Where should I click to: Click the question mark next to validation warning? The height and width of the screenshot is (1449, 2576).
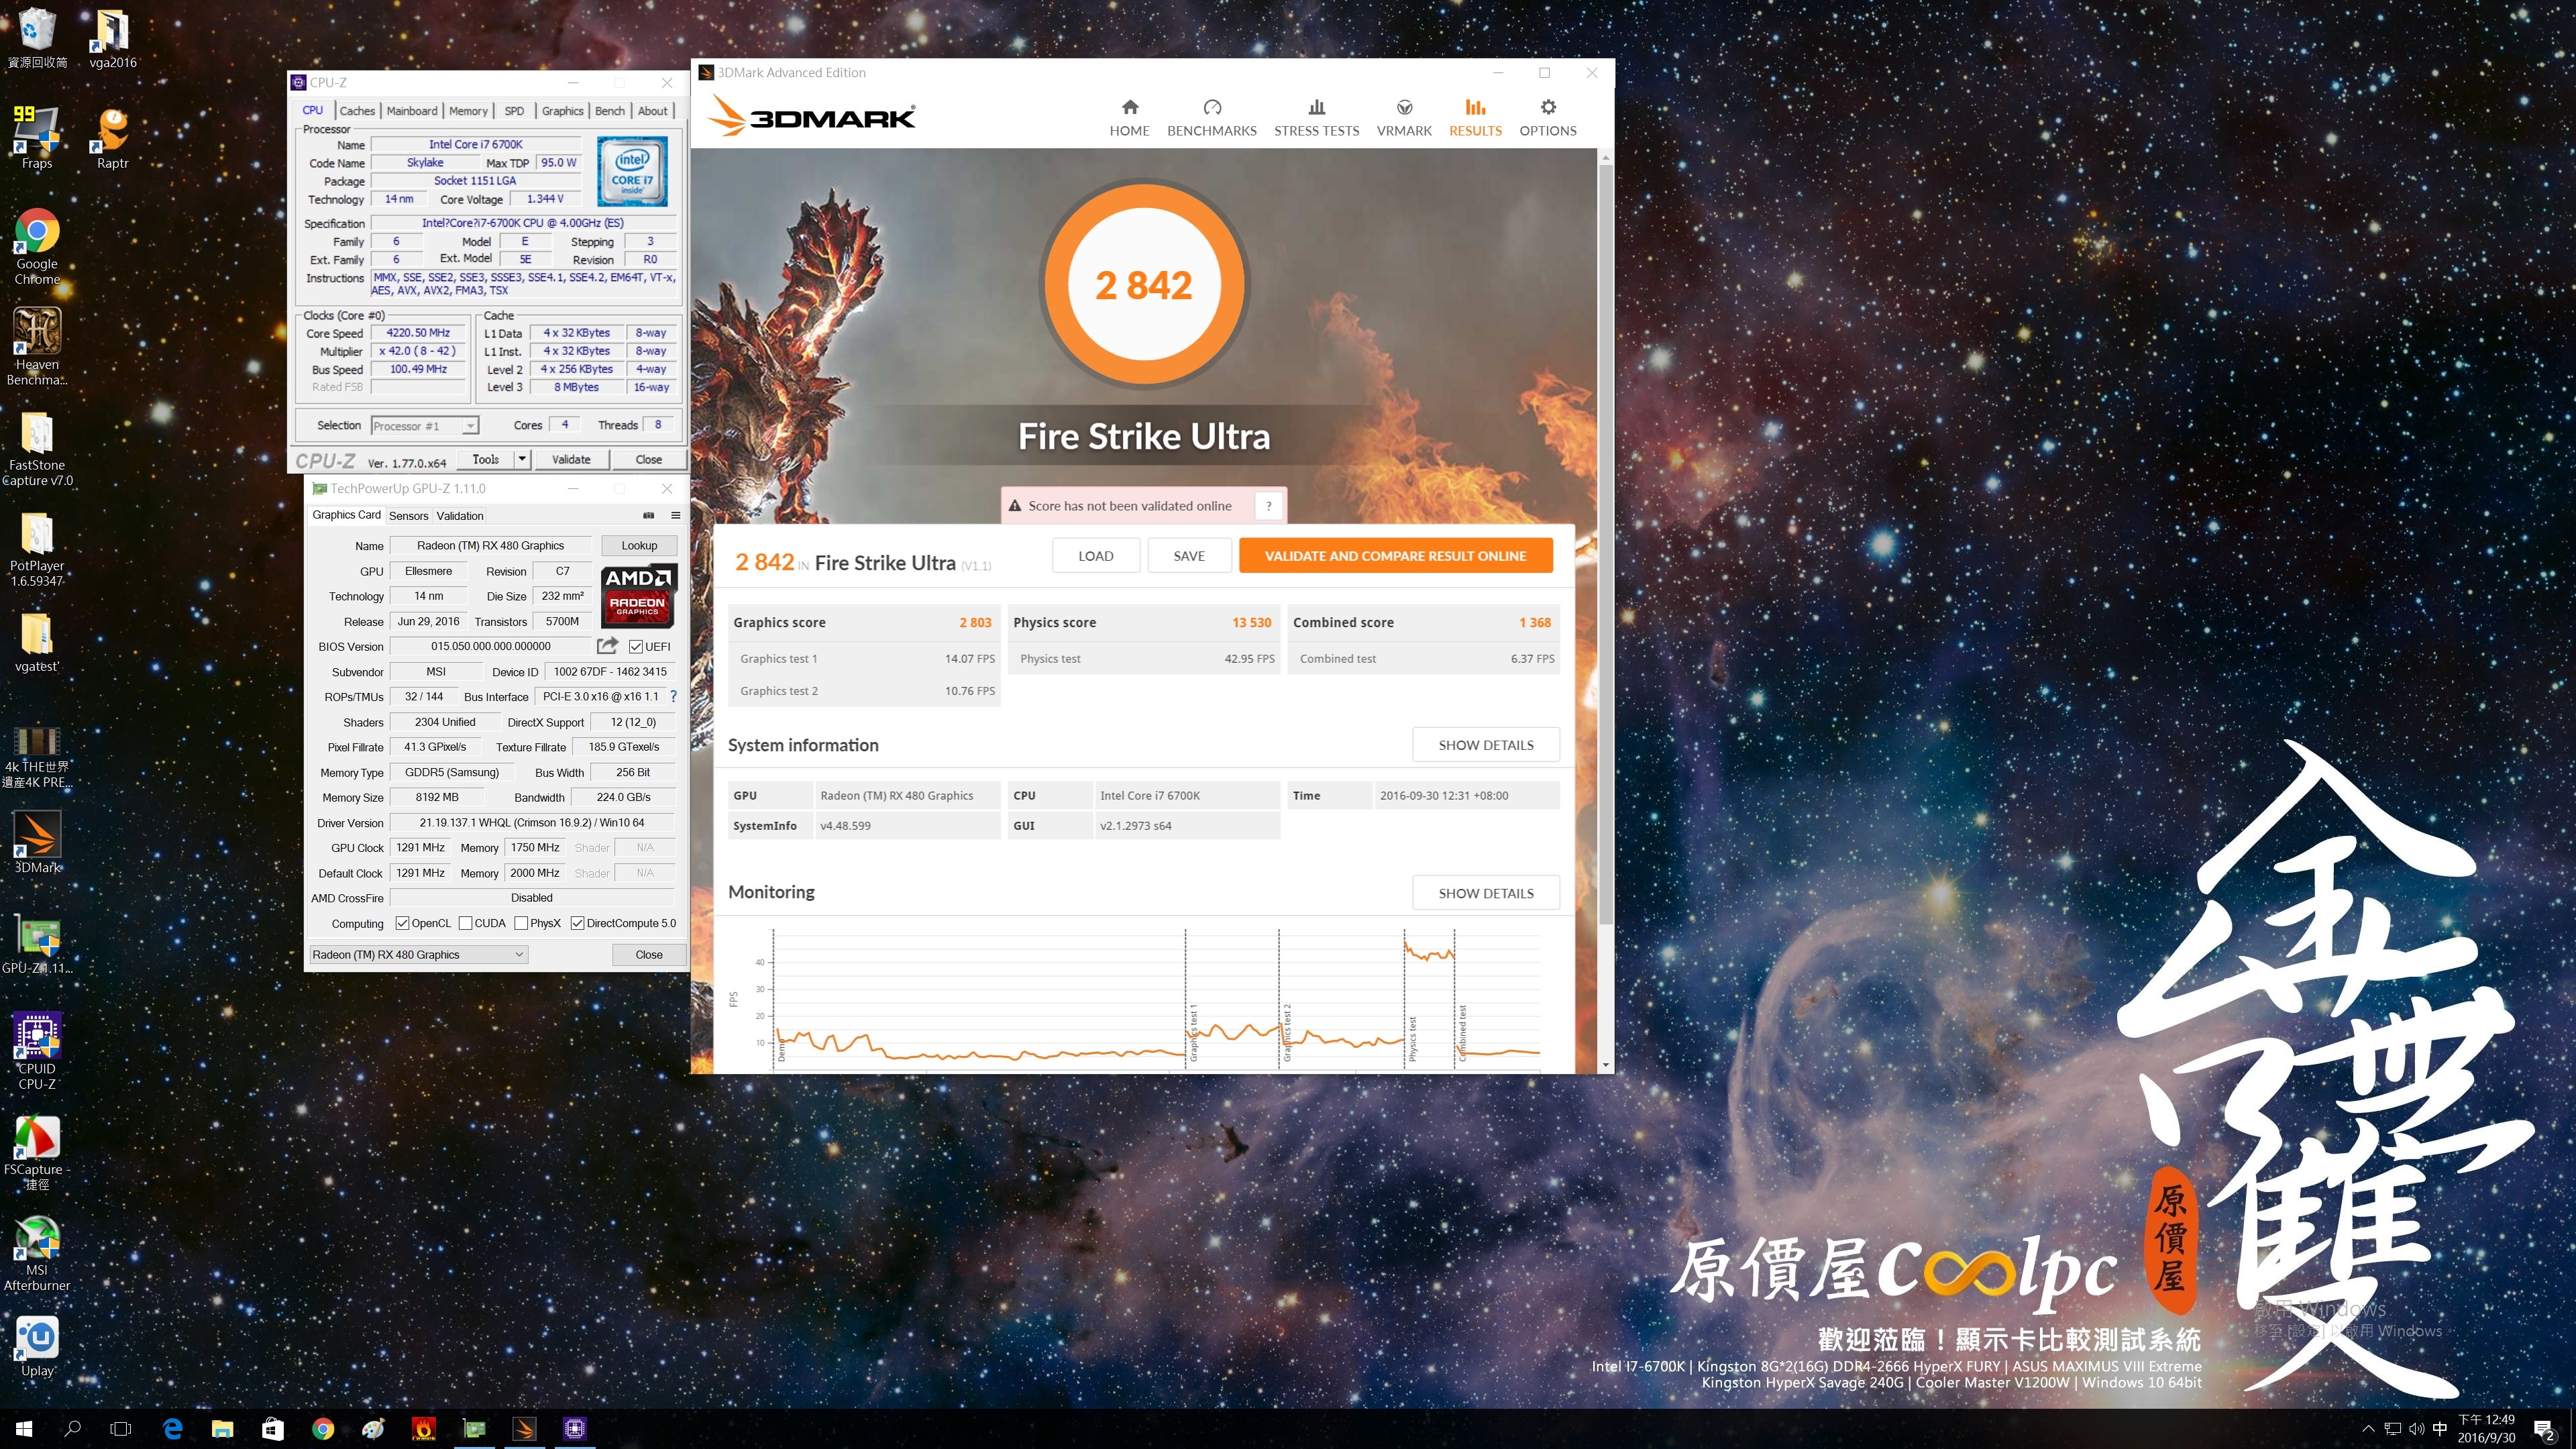(x=1268, y=506)
